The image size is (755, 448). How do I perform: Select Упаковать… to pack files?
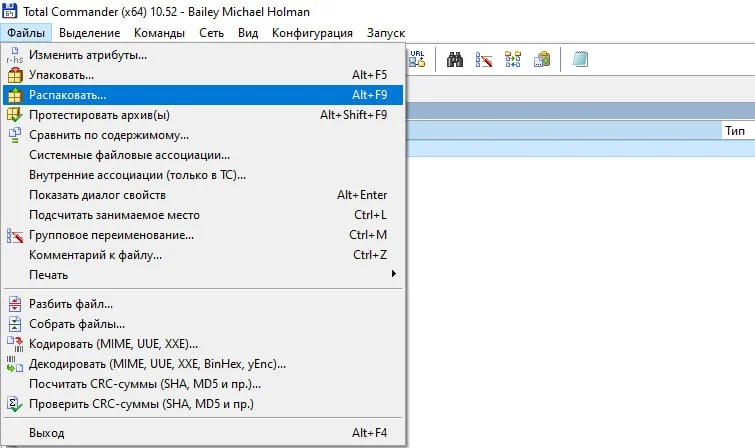(203, 75)
